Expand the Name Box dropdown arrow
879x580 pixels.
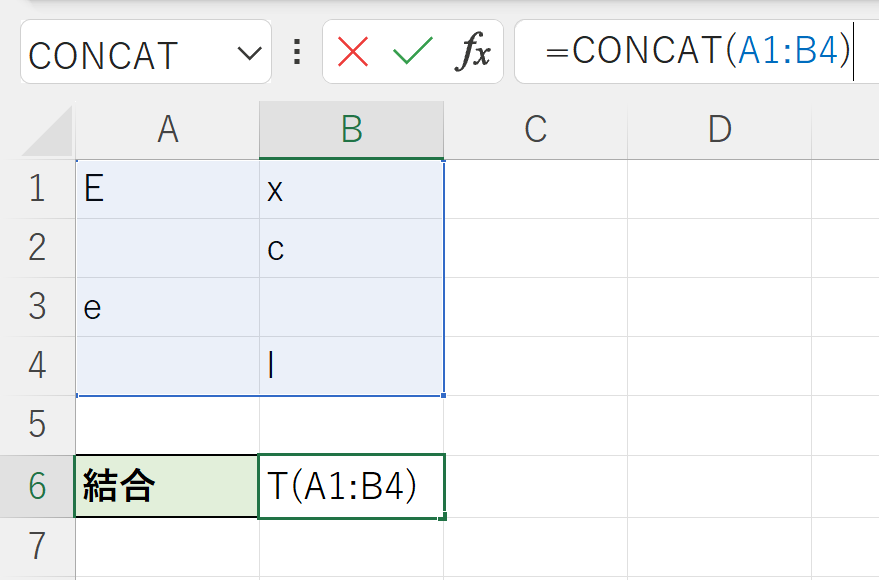pyautogui.click(x=249, y=53)
